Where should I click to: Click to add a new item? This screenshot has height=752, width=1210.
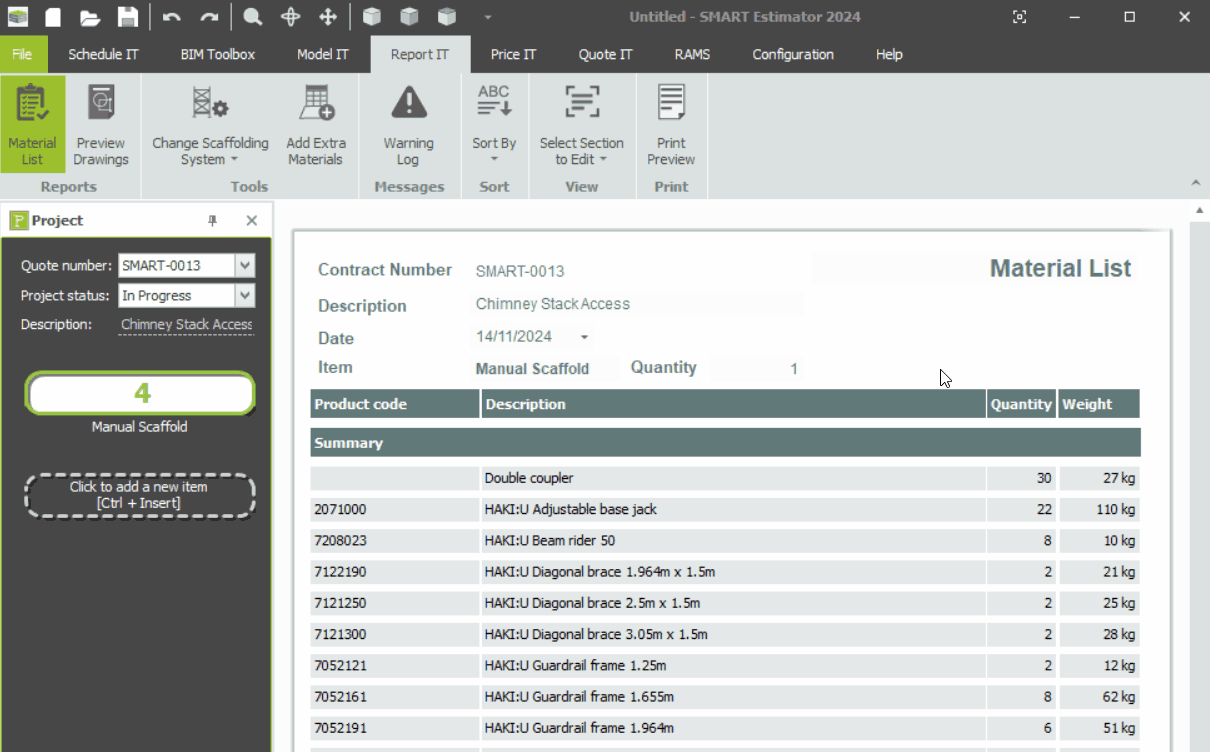pyautogui.click(x=140, y=495)
